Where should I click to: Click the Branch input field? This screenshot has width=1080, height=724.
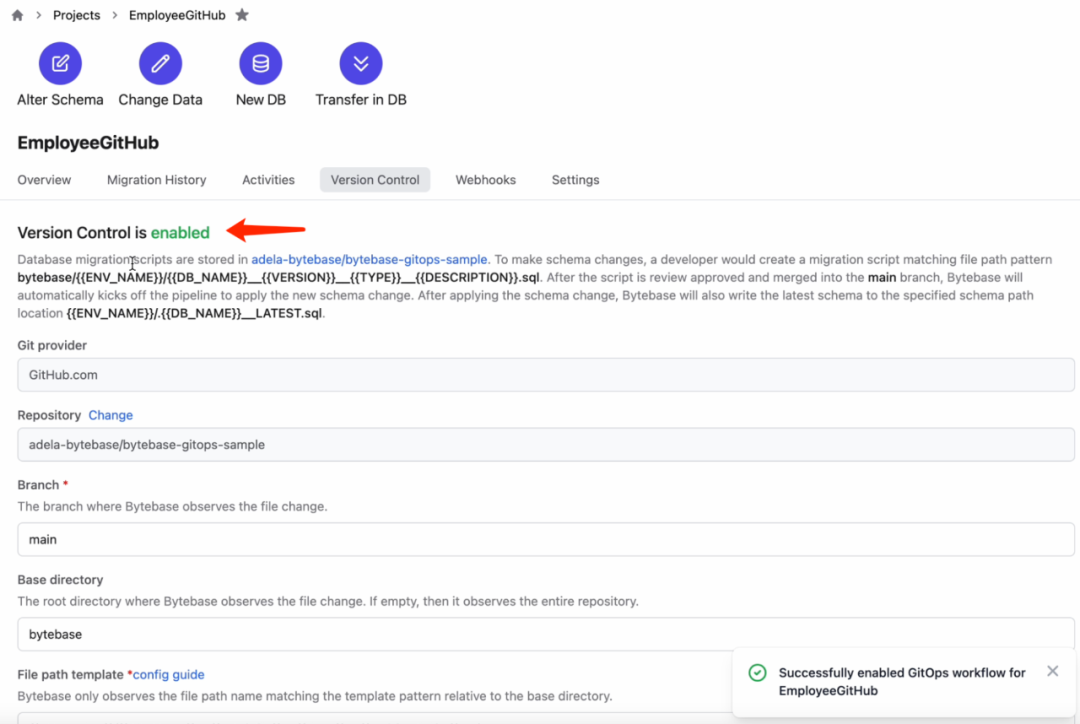pos(545,539)
